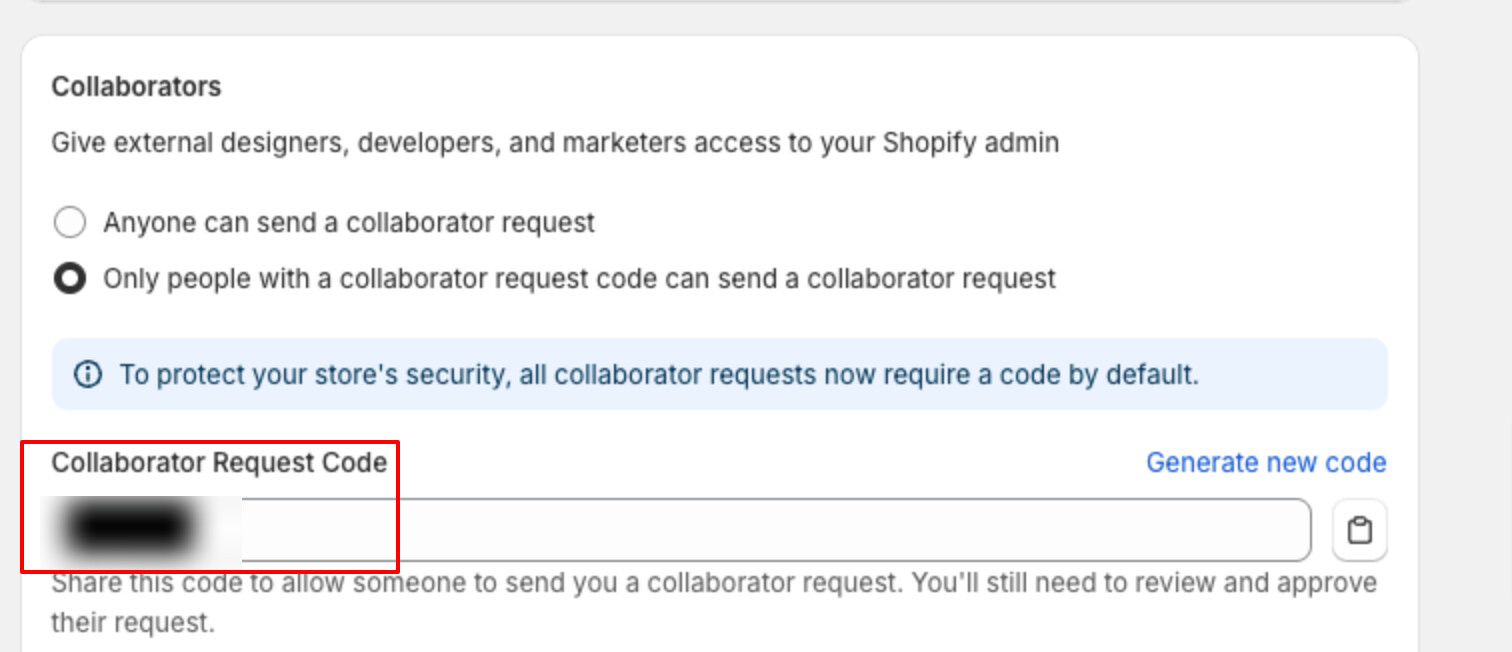Click the 'Anyone can send a collaborator request' label text

349,222
